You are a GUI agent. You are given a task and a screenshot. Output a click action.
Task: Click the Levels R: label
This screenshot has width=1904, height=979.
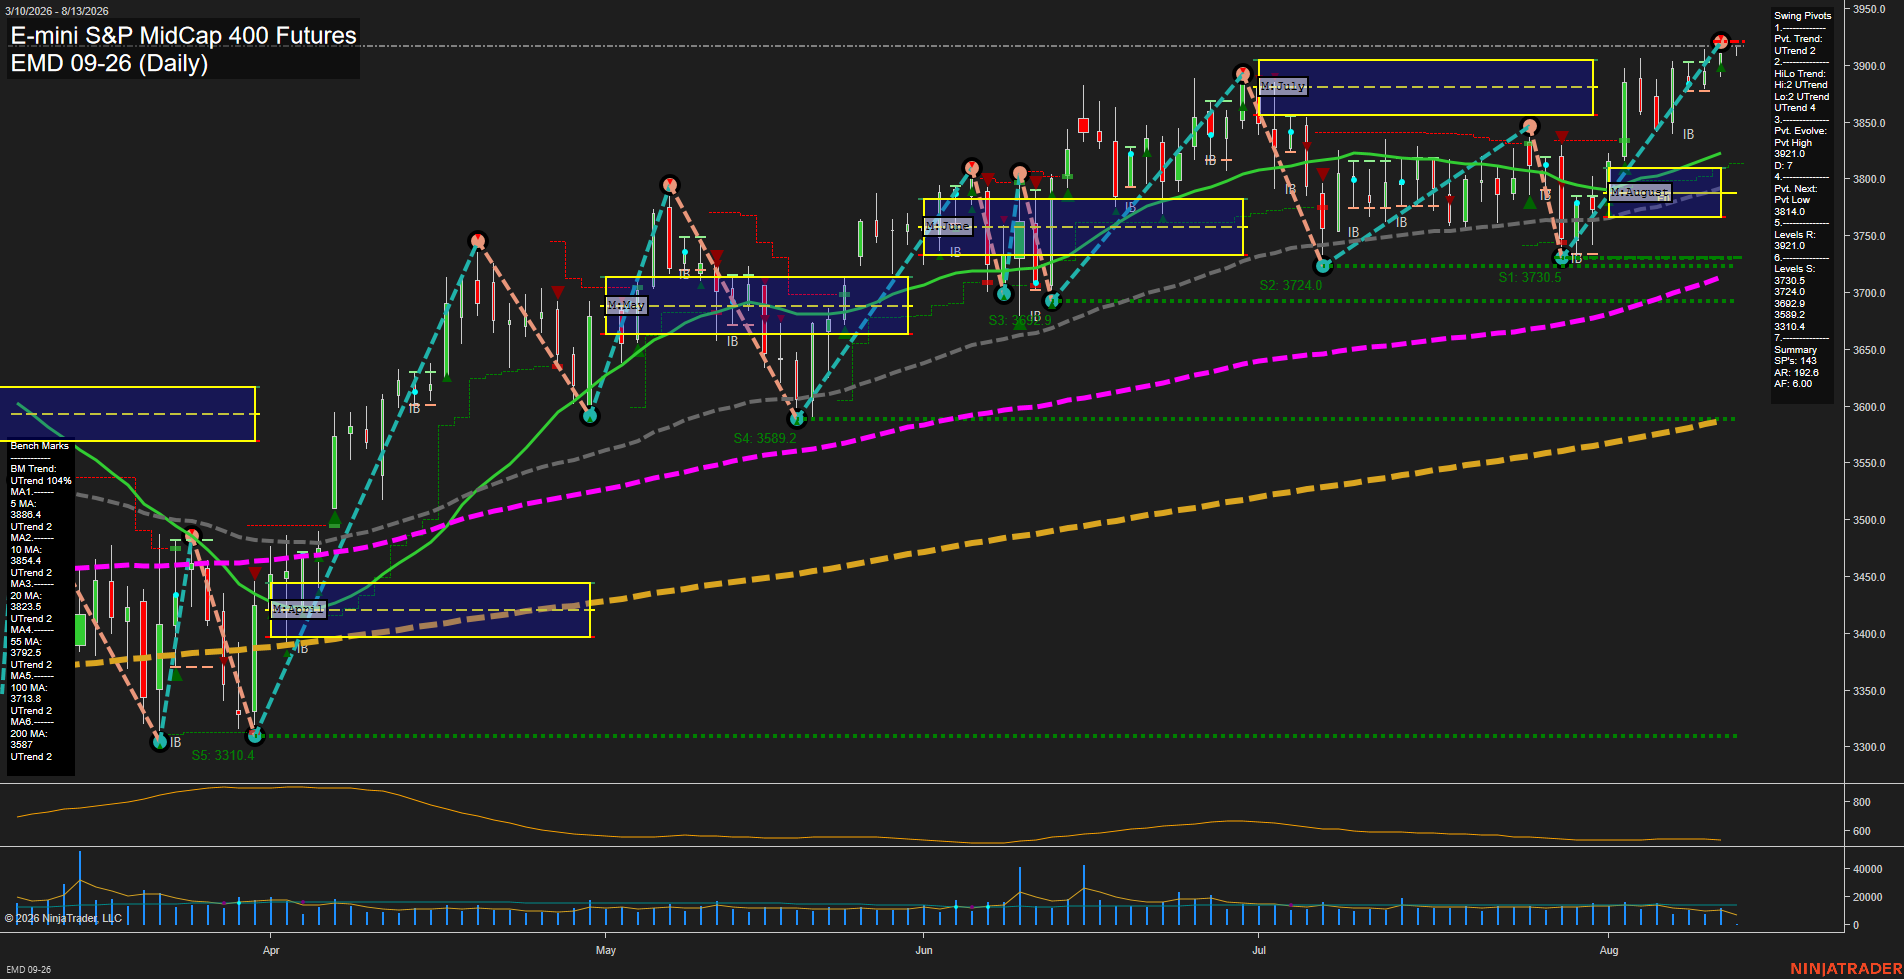pyautogui.click(x=1794, y=234)
